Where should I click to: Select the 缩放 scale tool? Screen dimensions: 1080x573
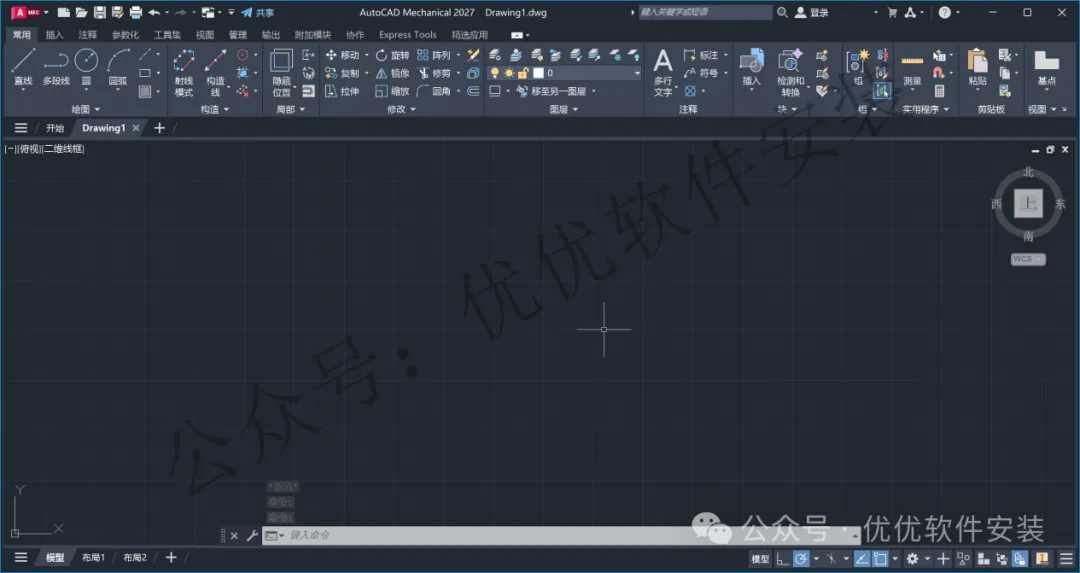pos(393,91)
